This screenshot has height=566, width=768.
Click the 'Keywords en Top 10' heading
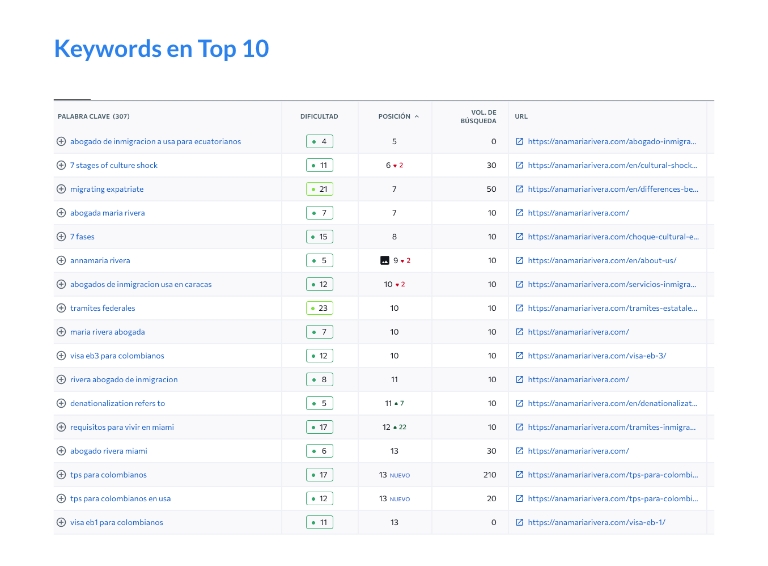[x=162, y=49]
